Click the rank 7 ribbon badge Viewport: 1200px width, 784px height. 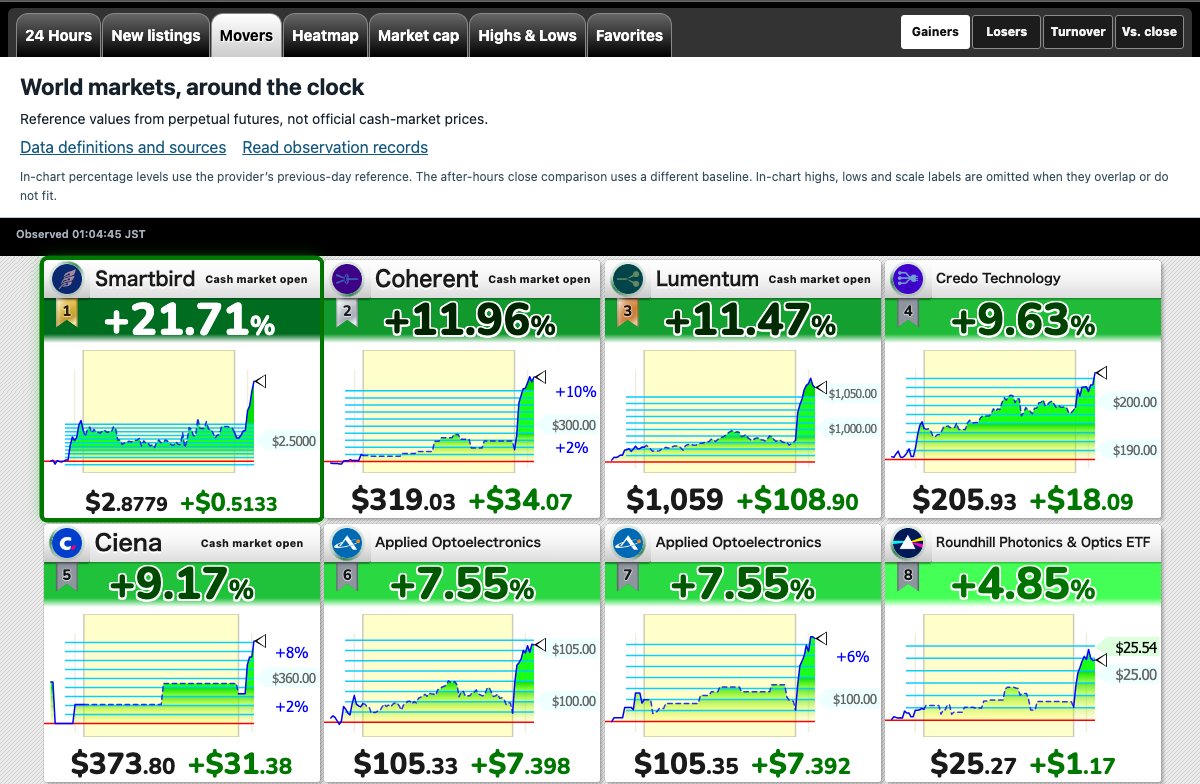(x=626, y=578)
